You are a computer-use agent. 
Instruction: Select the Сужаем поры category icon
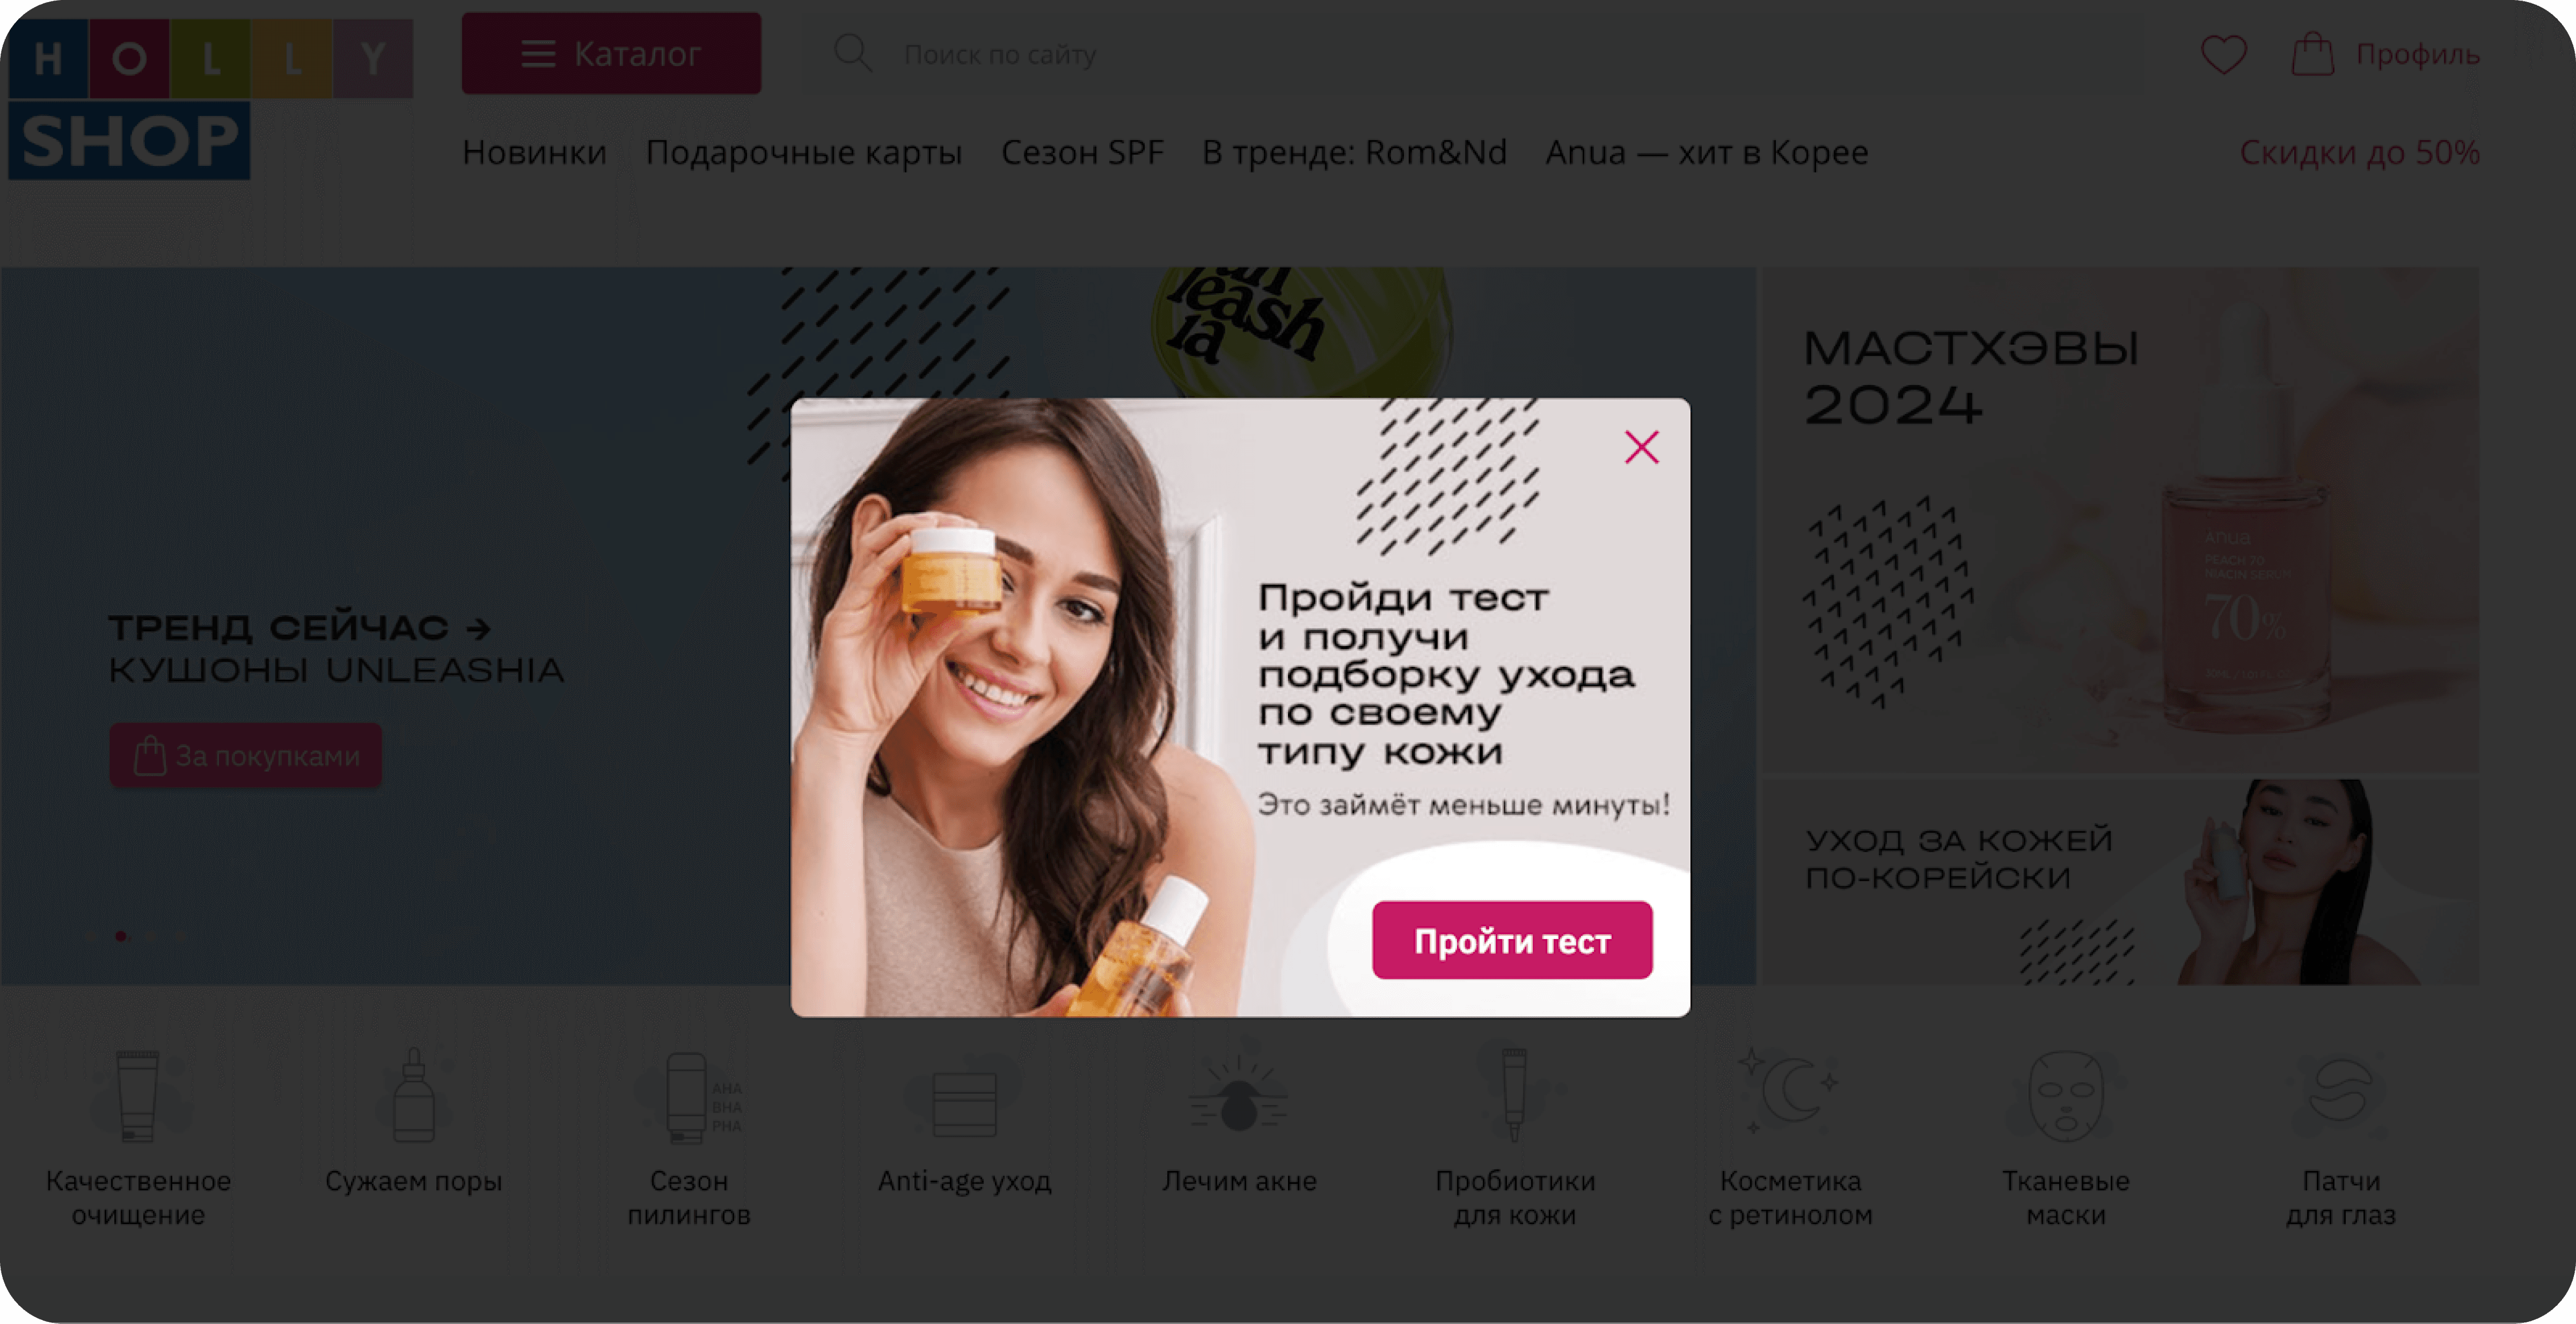(x=413, y=1097)
